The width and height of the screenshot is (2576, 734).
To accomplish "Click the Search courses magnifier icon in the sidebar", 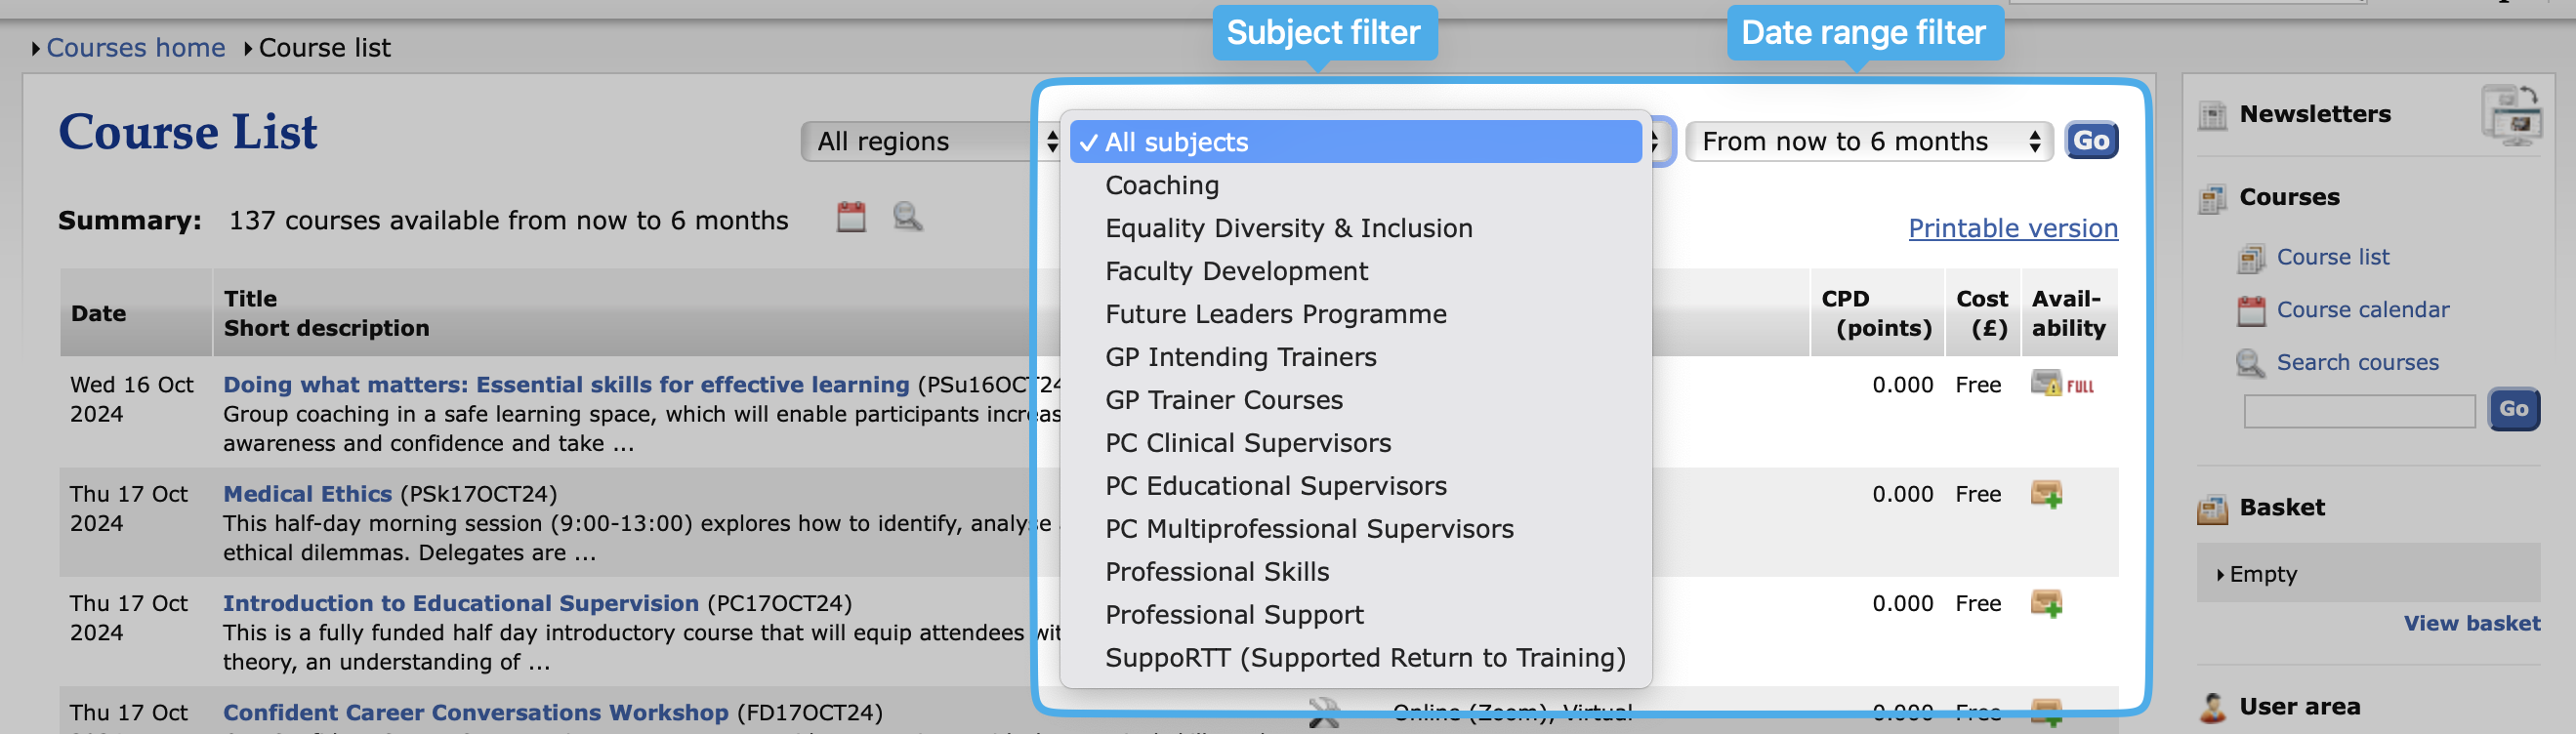I will pos(2250,363).
